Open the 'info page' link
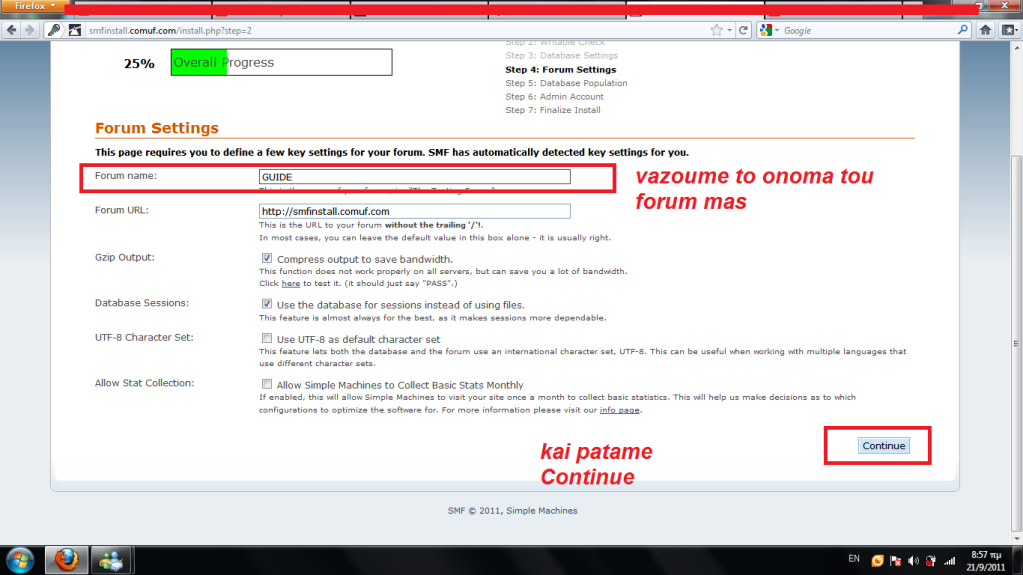This screenshot has width=1023, height=575. click(620, 410)
